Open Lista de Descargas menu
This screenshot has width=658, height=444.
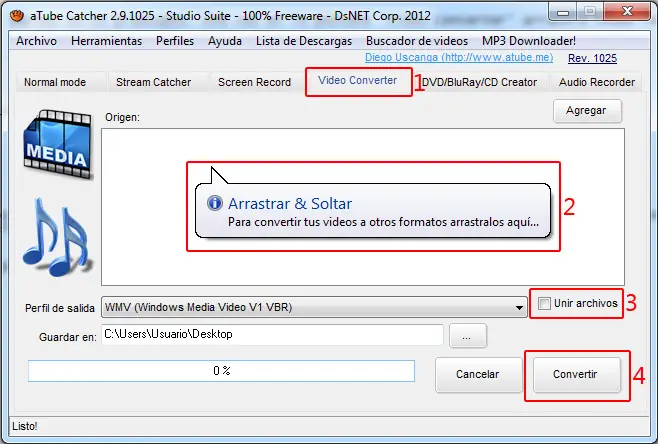point(304,41)
